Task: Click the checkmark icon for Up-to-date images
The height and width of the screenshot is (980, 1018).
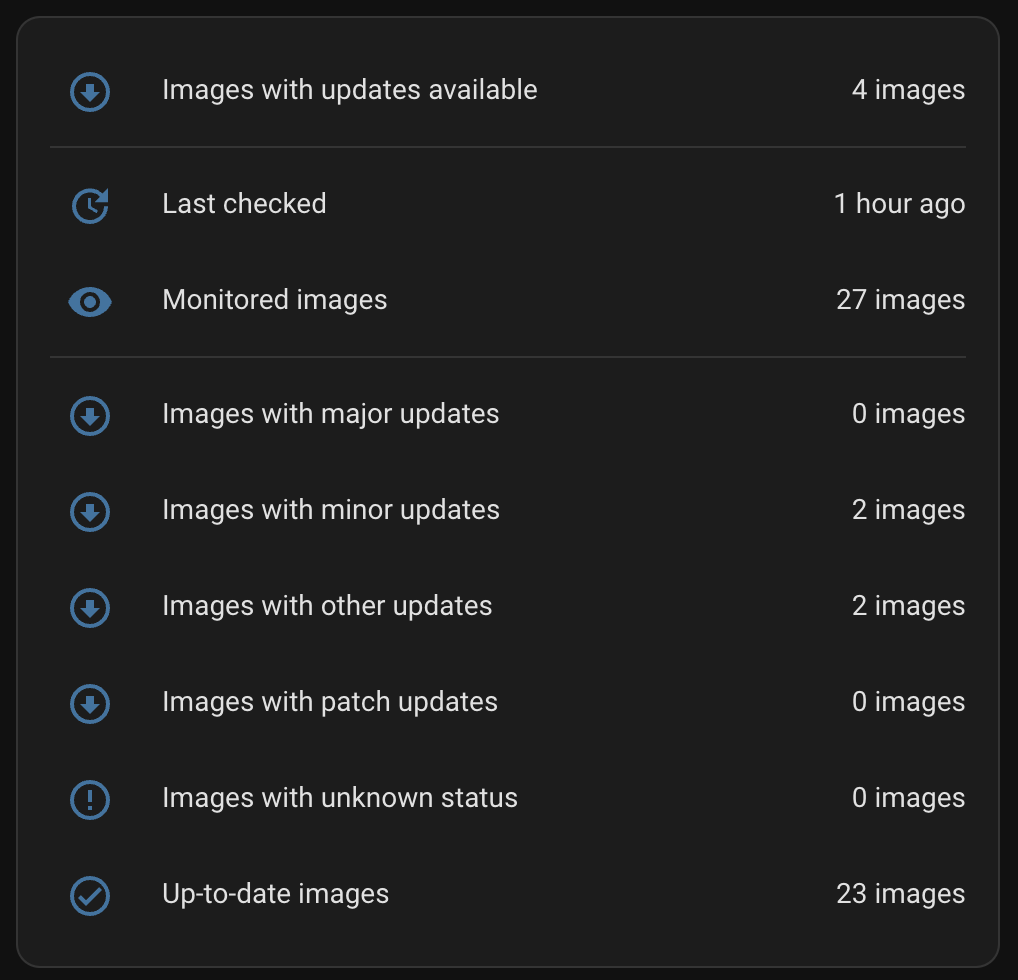Action: pyautogui.click(x=90, y=896)
